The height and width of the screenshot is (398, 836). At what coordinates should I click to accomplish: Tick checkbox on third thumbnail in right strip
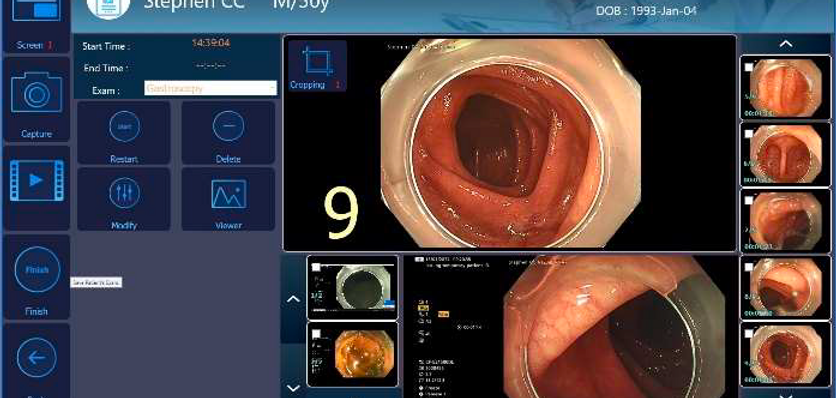point(749,200)
